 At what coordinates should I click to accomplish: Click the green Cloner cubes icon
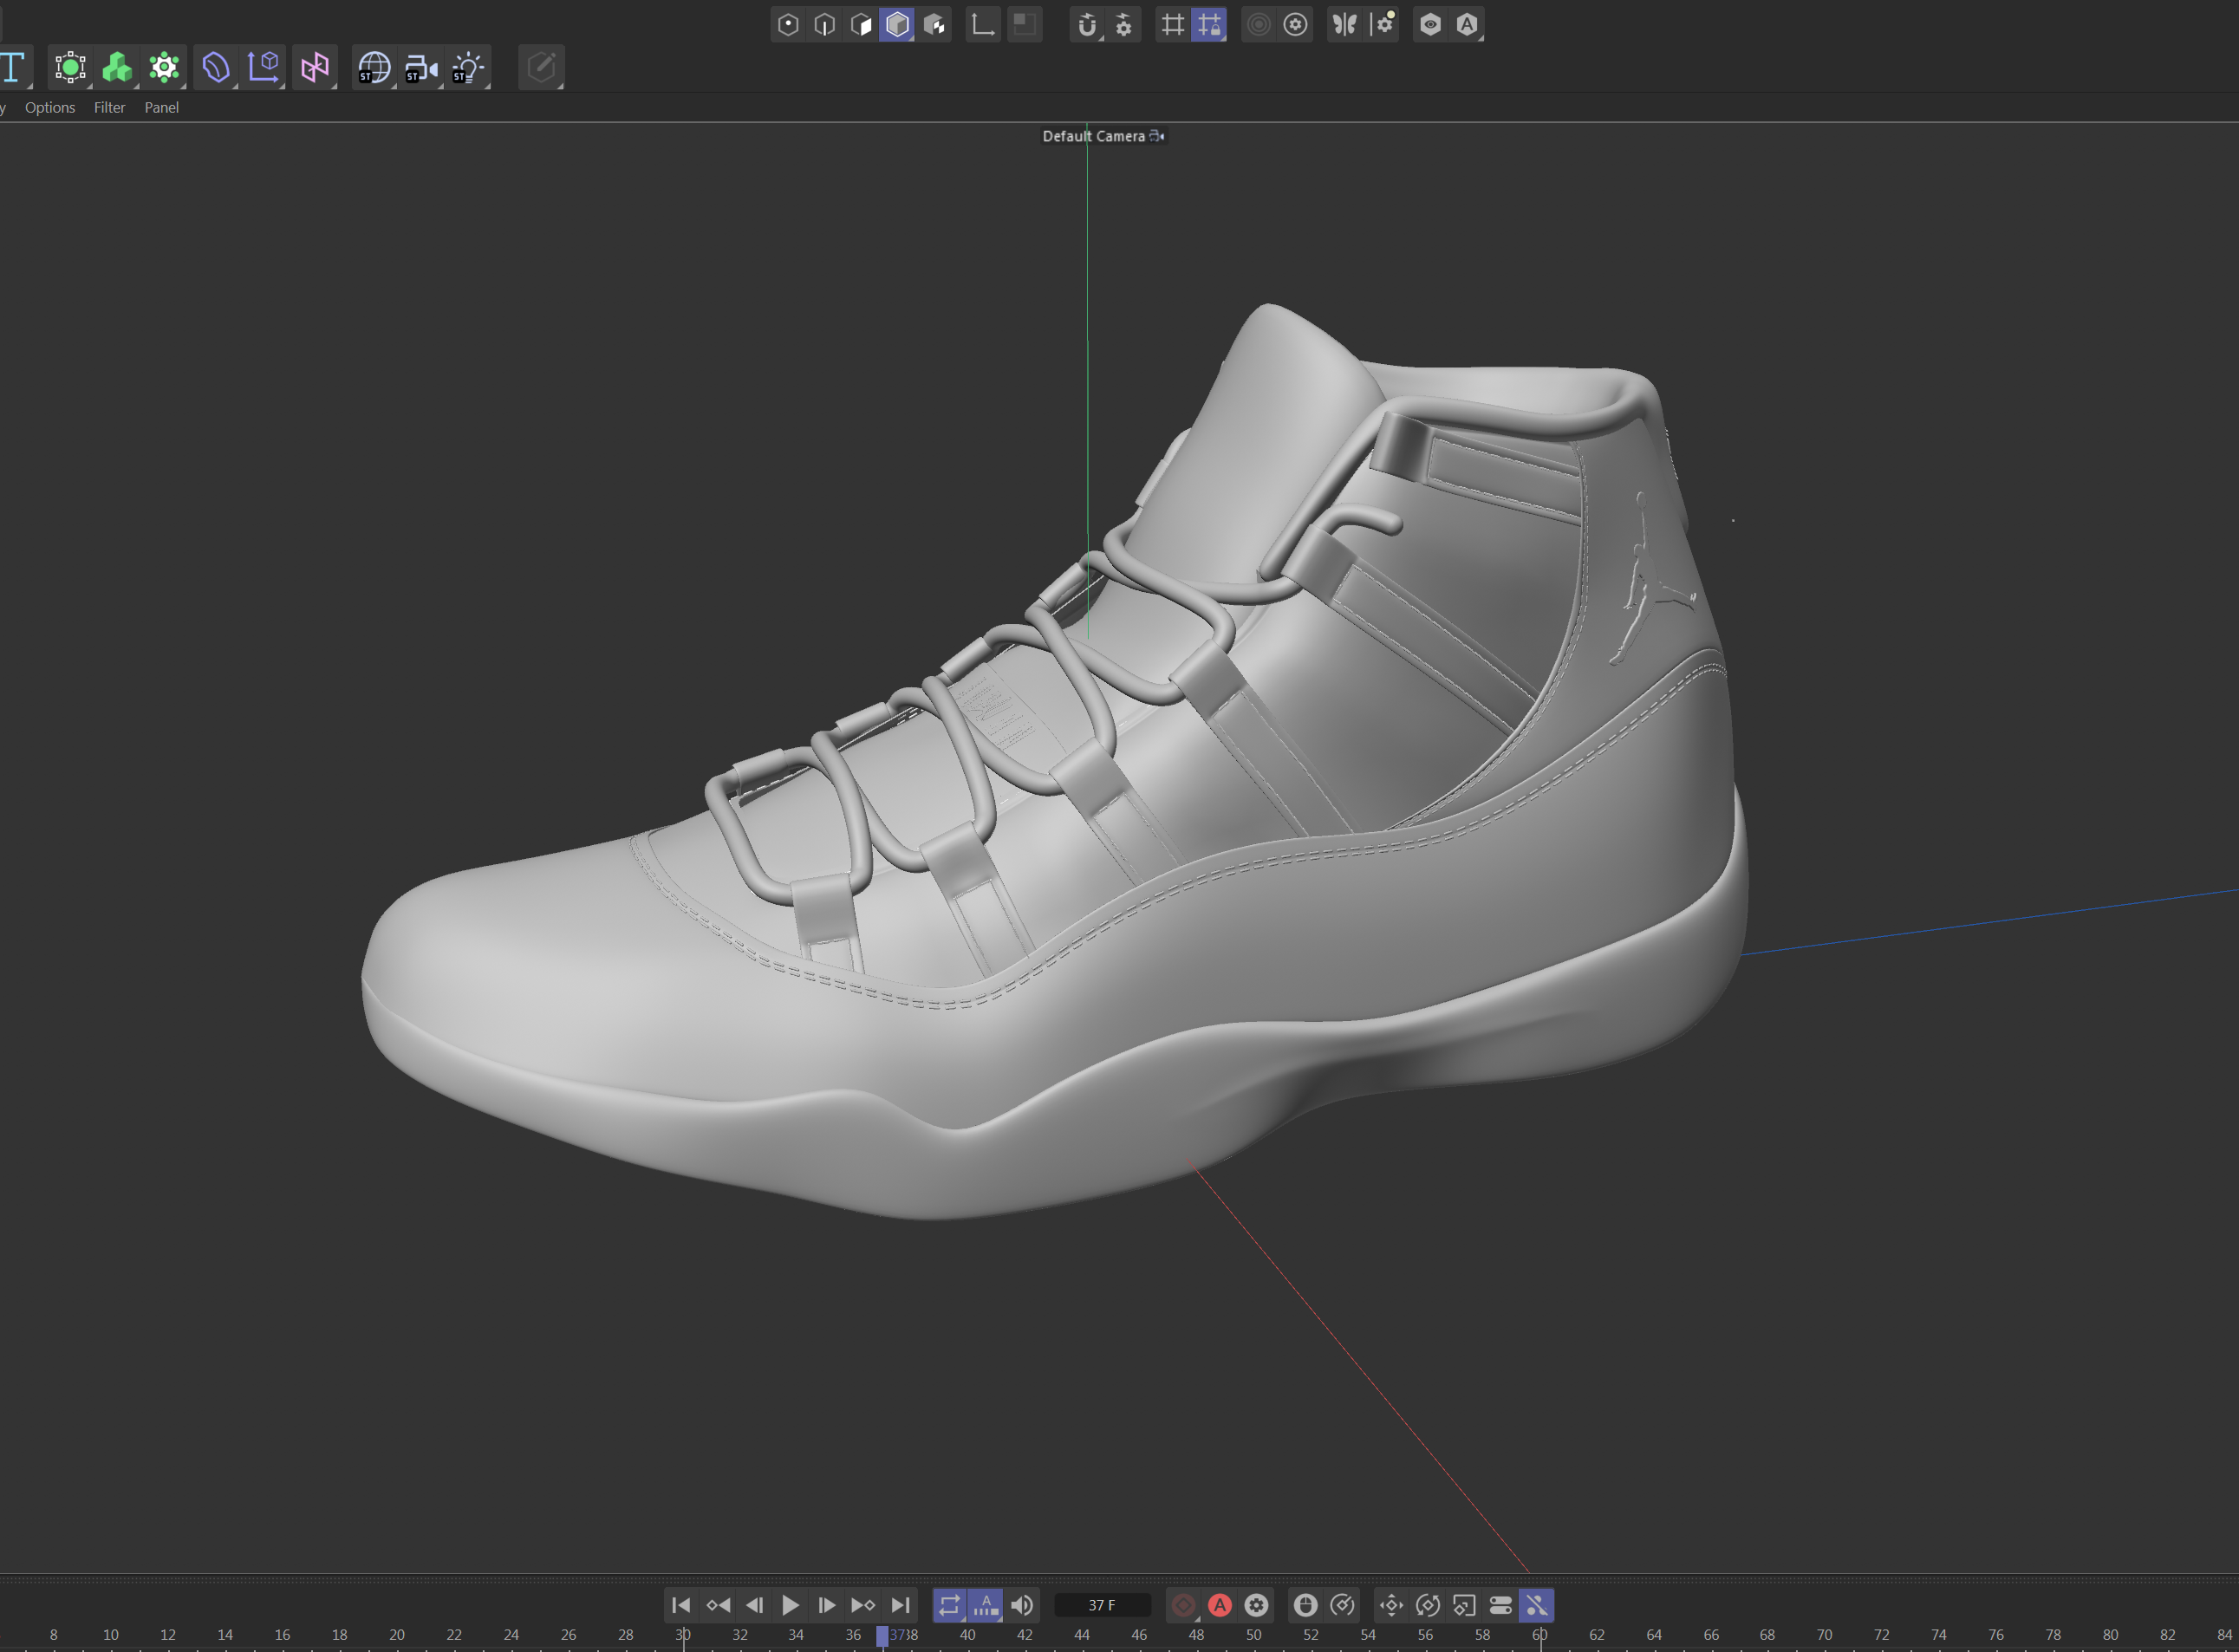click(x=117, y=68)
